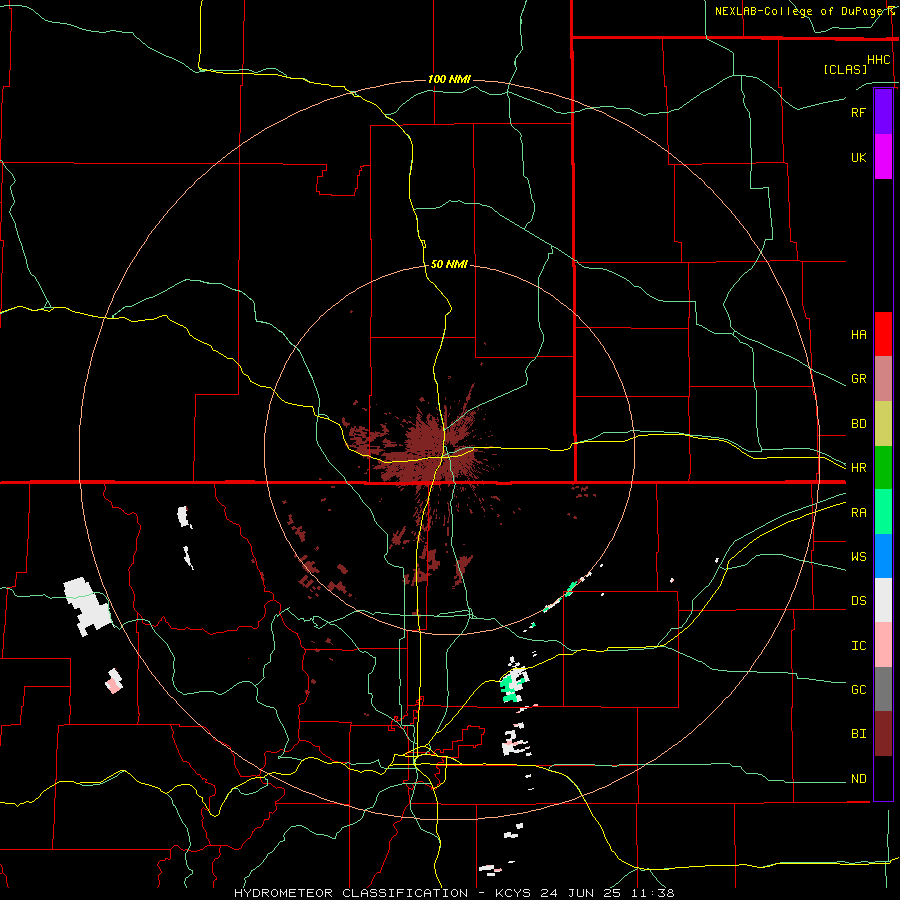Click the WS legend label

coord(858,557)
